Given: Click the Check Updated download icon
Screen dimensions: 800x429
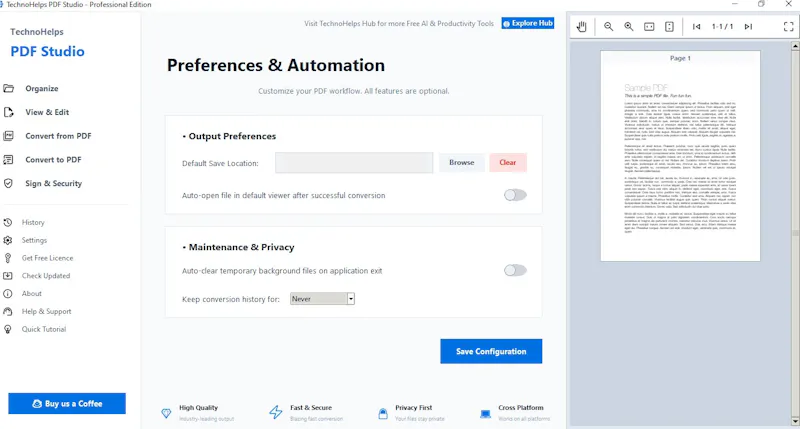Looking at the screenshot, I should point(8,276).
